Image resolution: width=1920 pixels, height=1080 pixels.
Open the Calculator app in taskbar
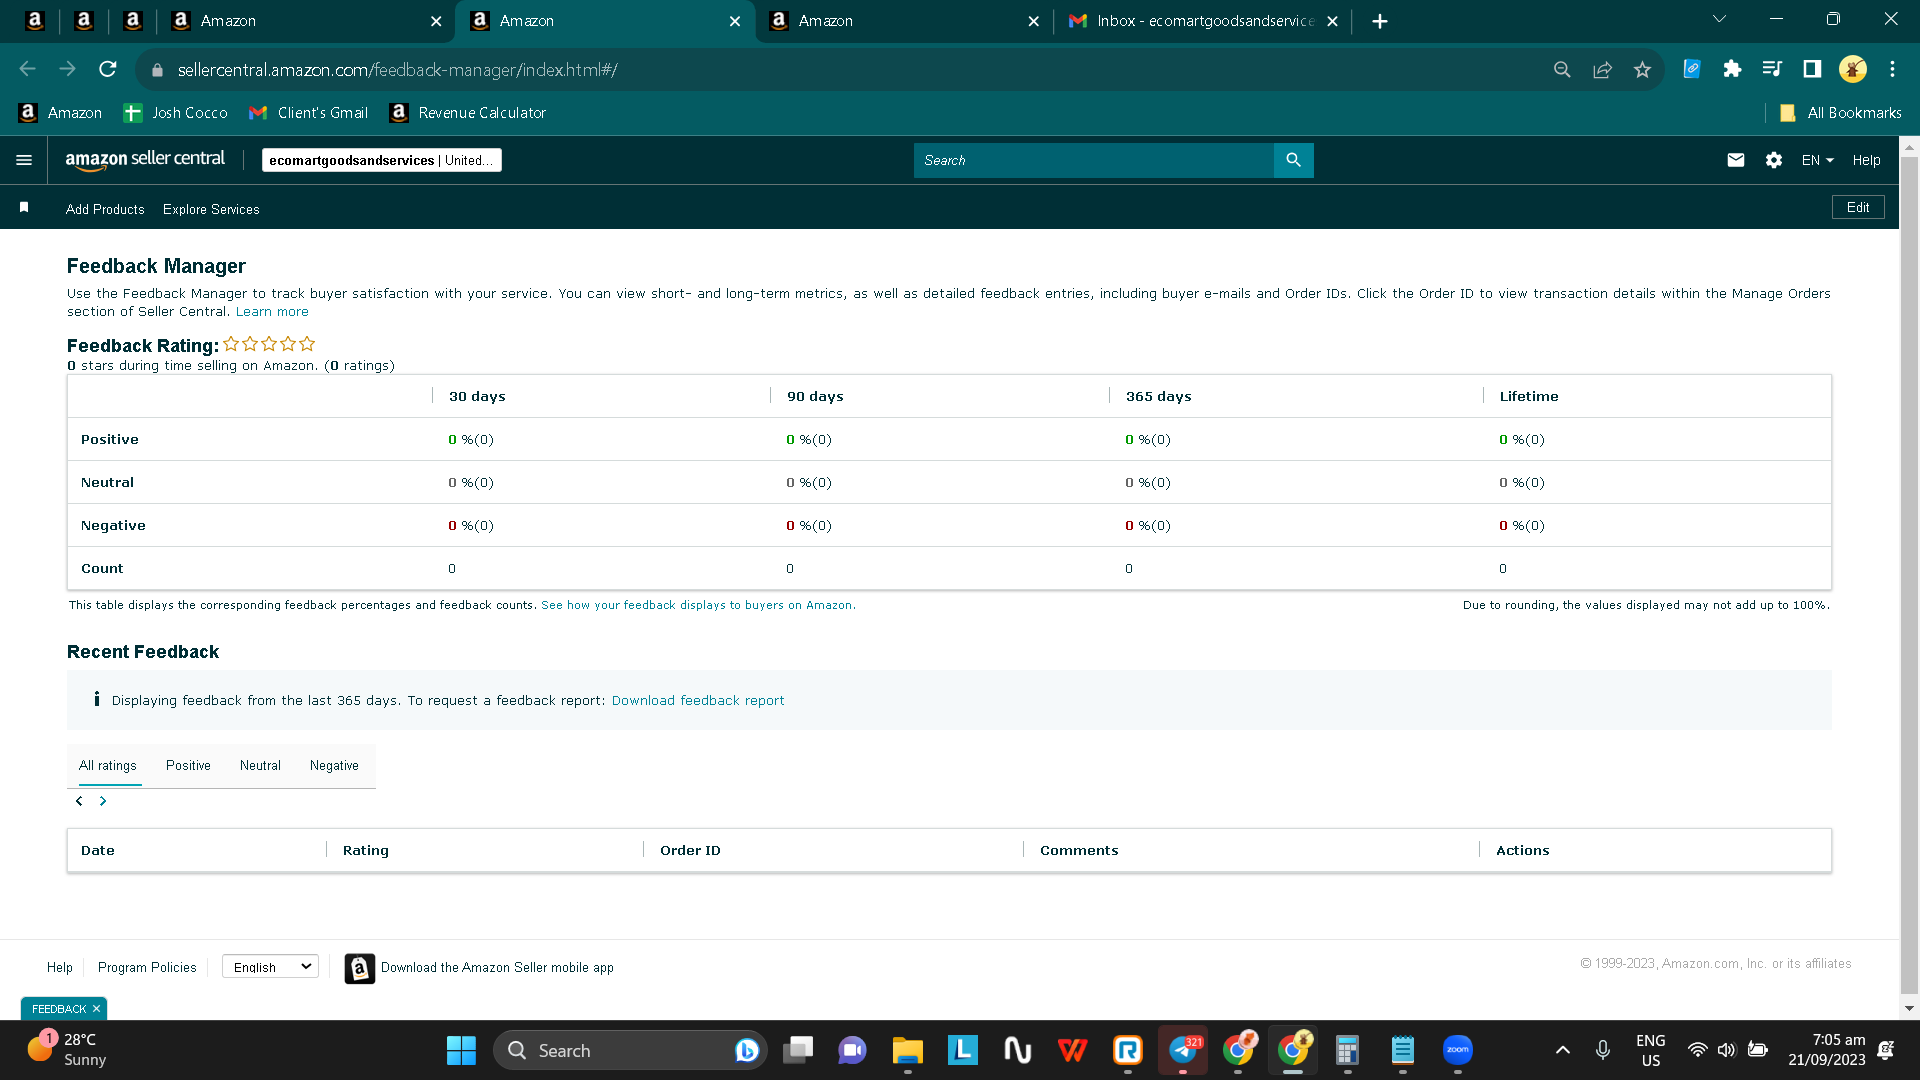(x=1347, y=1050)
